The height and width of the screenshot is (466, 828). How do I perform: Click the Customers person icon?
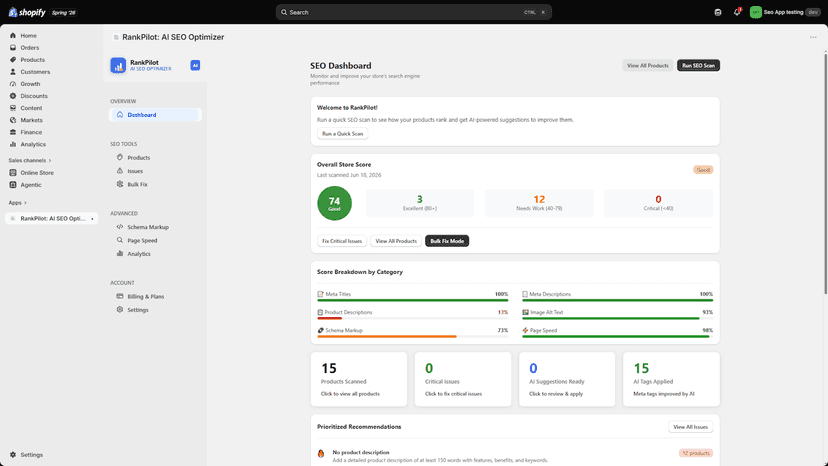13,72
